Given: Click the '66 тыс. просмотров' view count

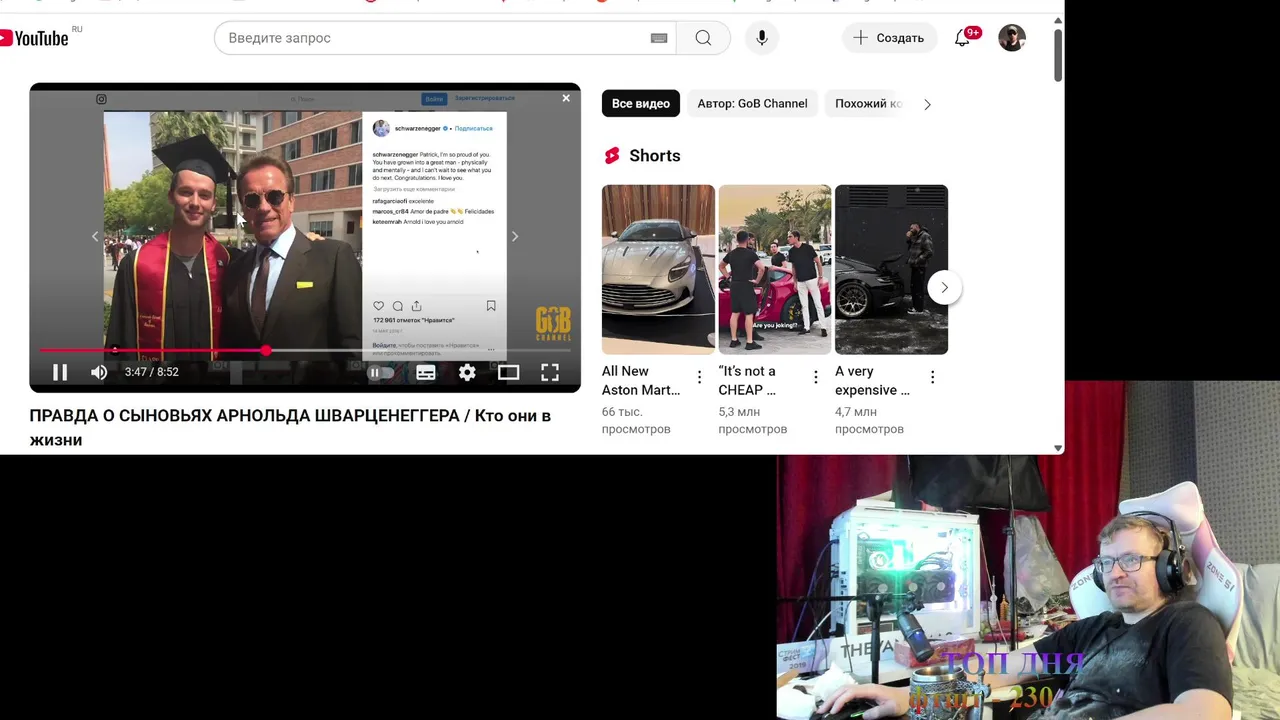Looking at the screenshot, I should (636, 420).
